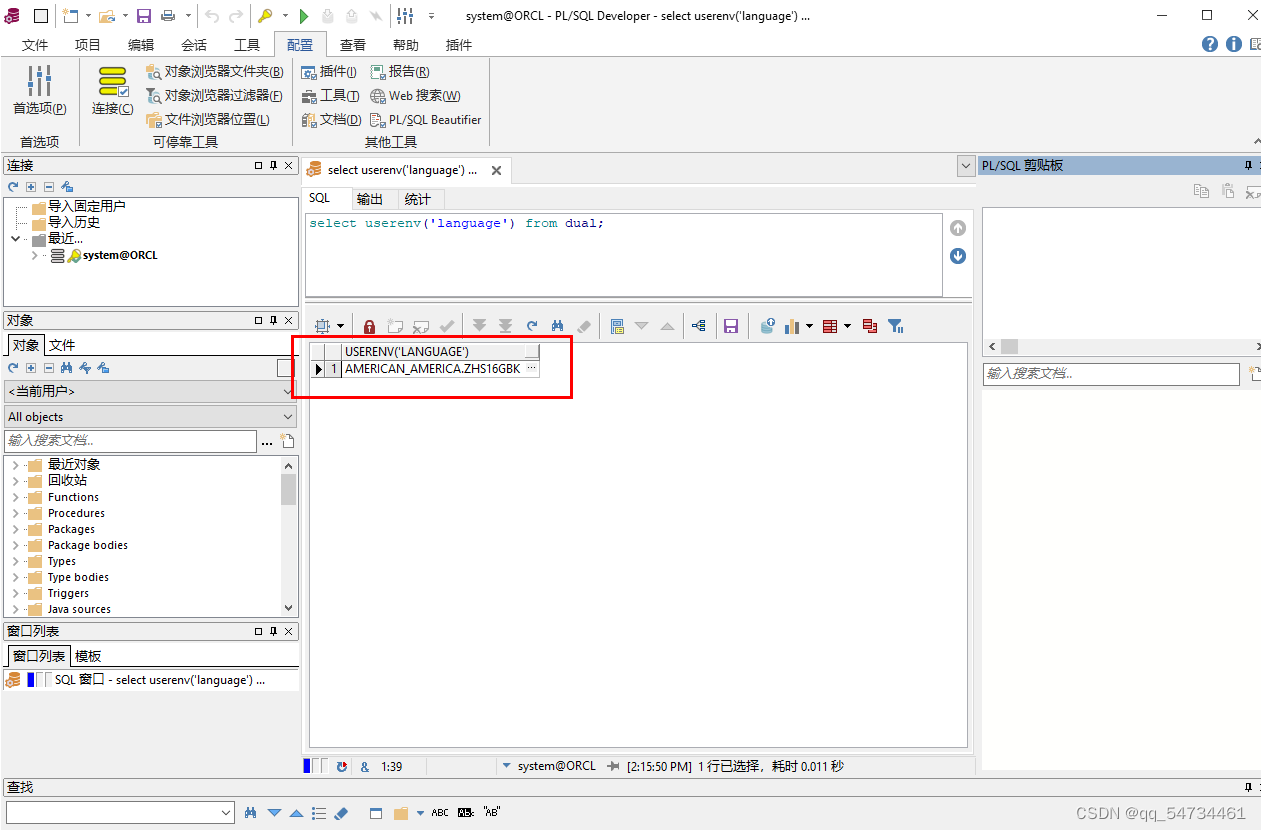Click the info icon at top right
The width and height of the screenshot is (1261, 831).
tap(1234, 44)
